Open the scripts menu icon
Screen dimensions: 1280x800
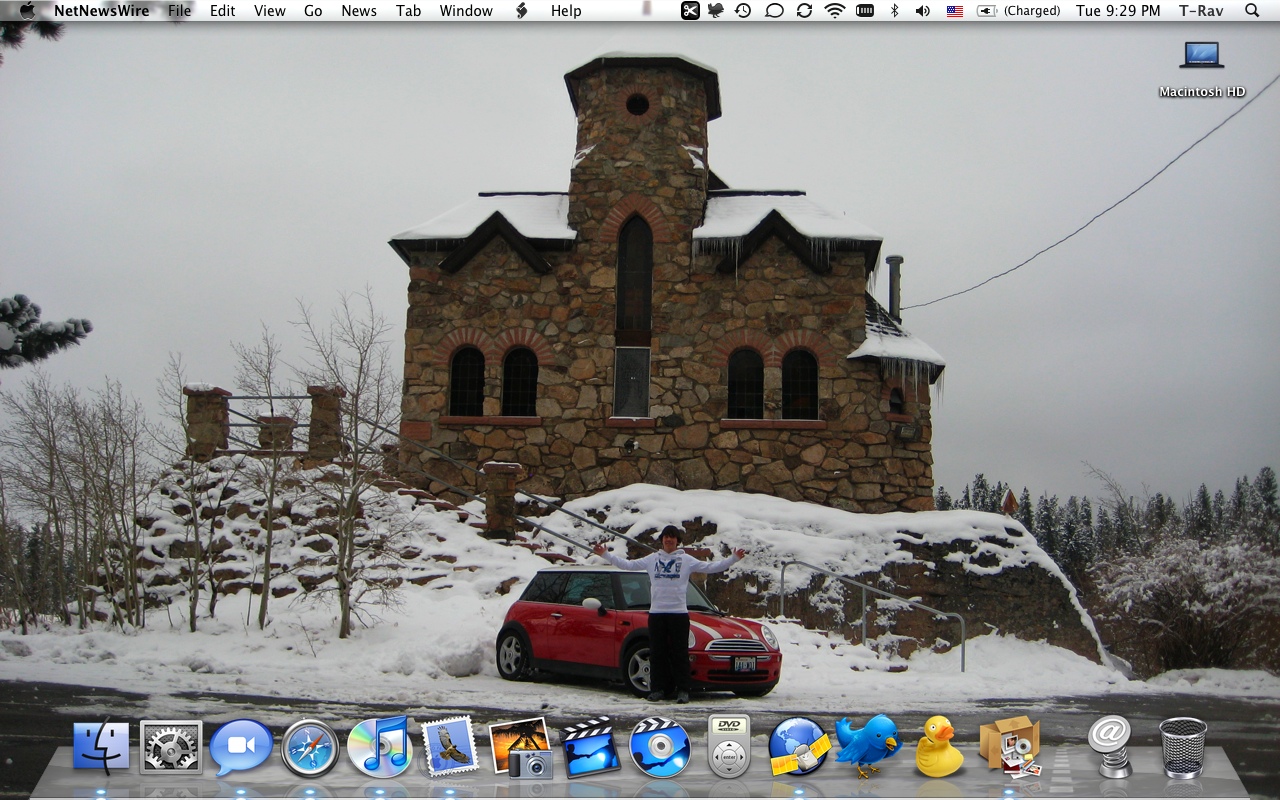click(x=521, y=11)
